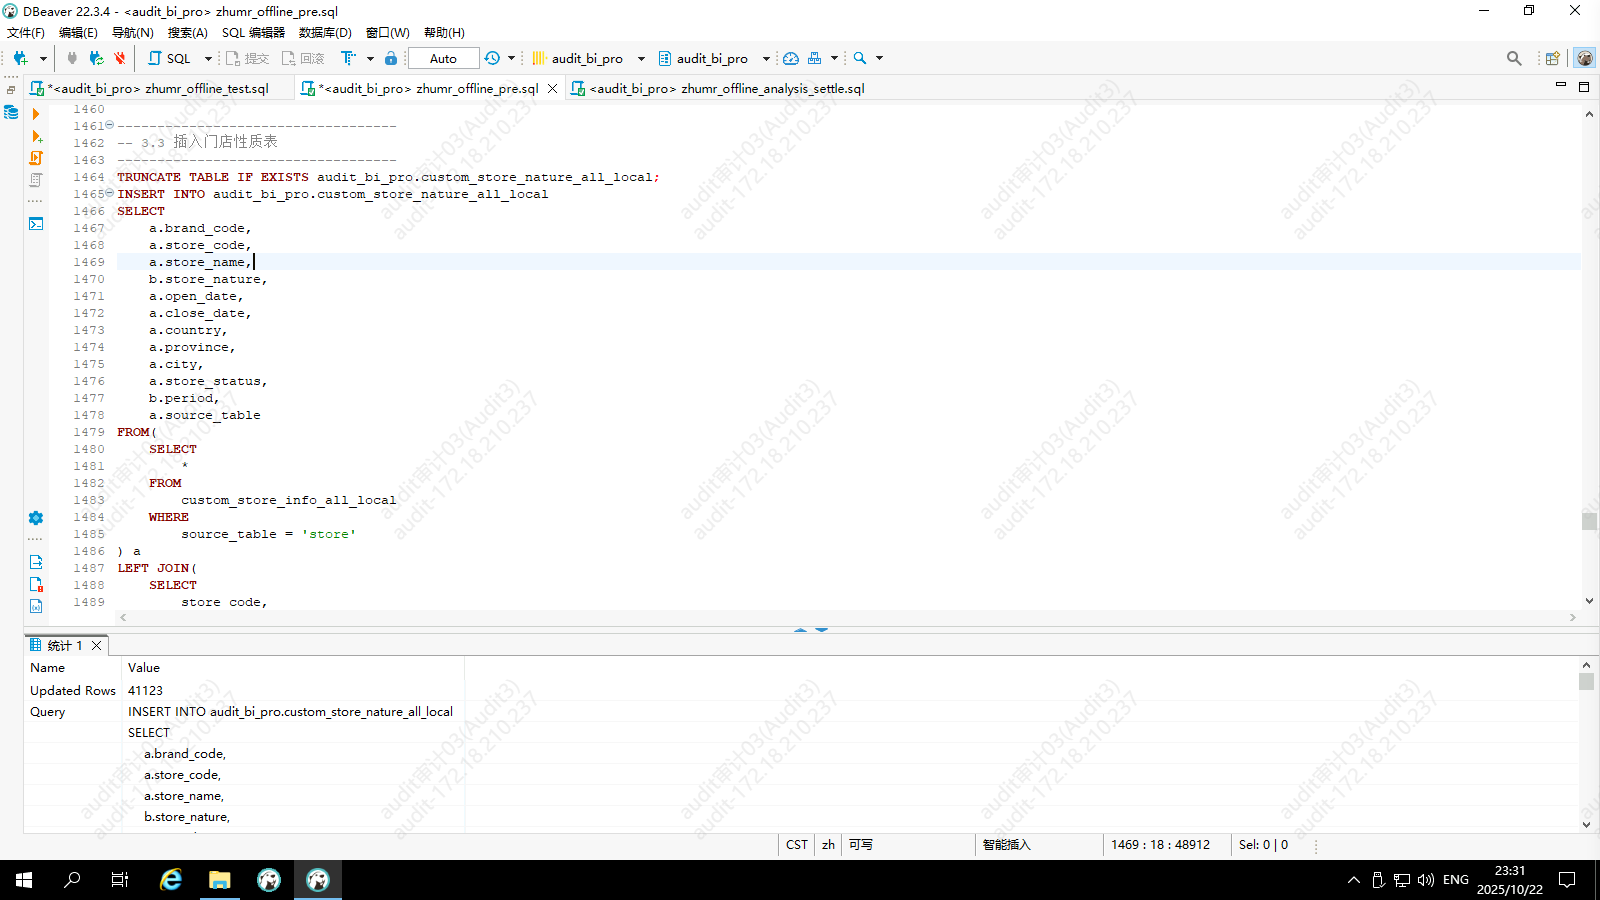The width and height of the screenshot is (1600, 900).
Task: Close the 统计 1 results tab
Action: coord(97,646)
